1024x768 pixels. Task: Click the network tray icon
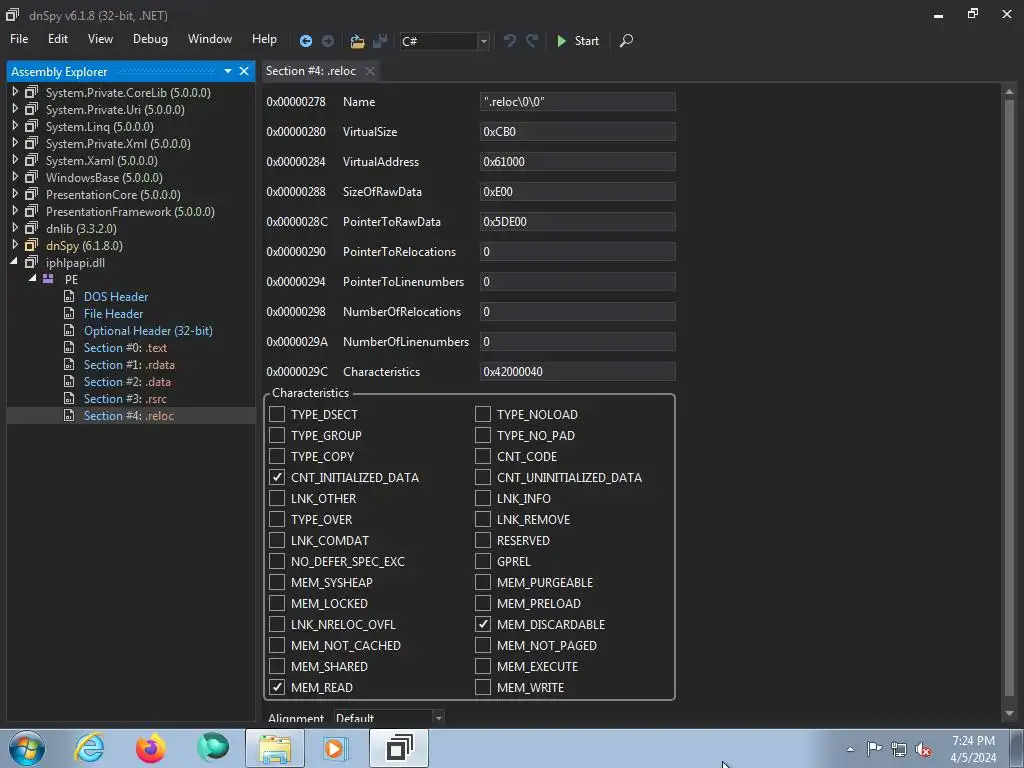899,749
